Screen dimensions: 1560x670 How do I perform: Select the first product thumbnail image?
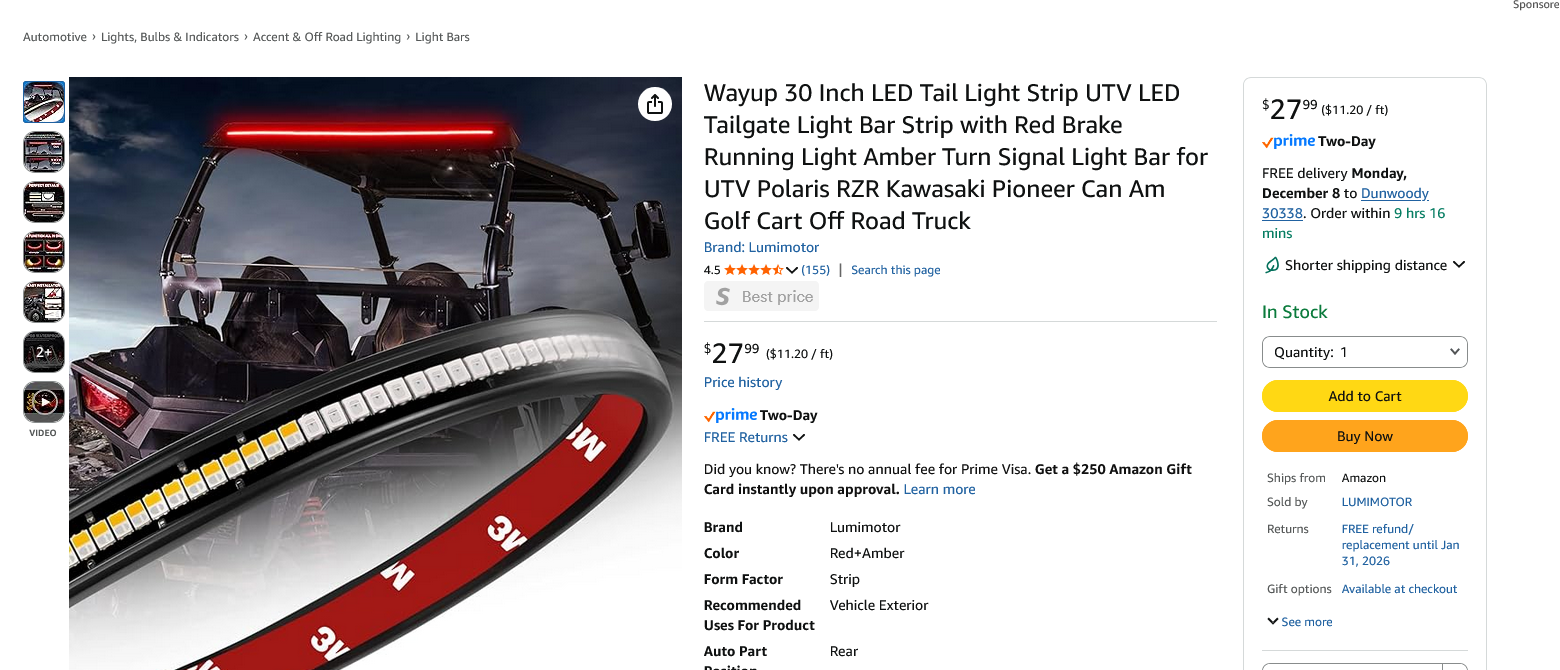pos(44,102)
